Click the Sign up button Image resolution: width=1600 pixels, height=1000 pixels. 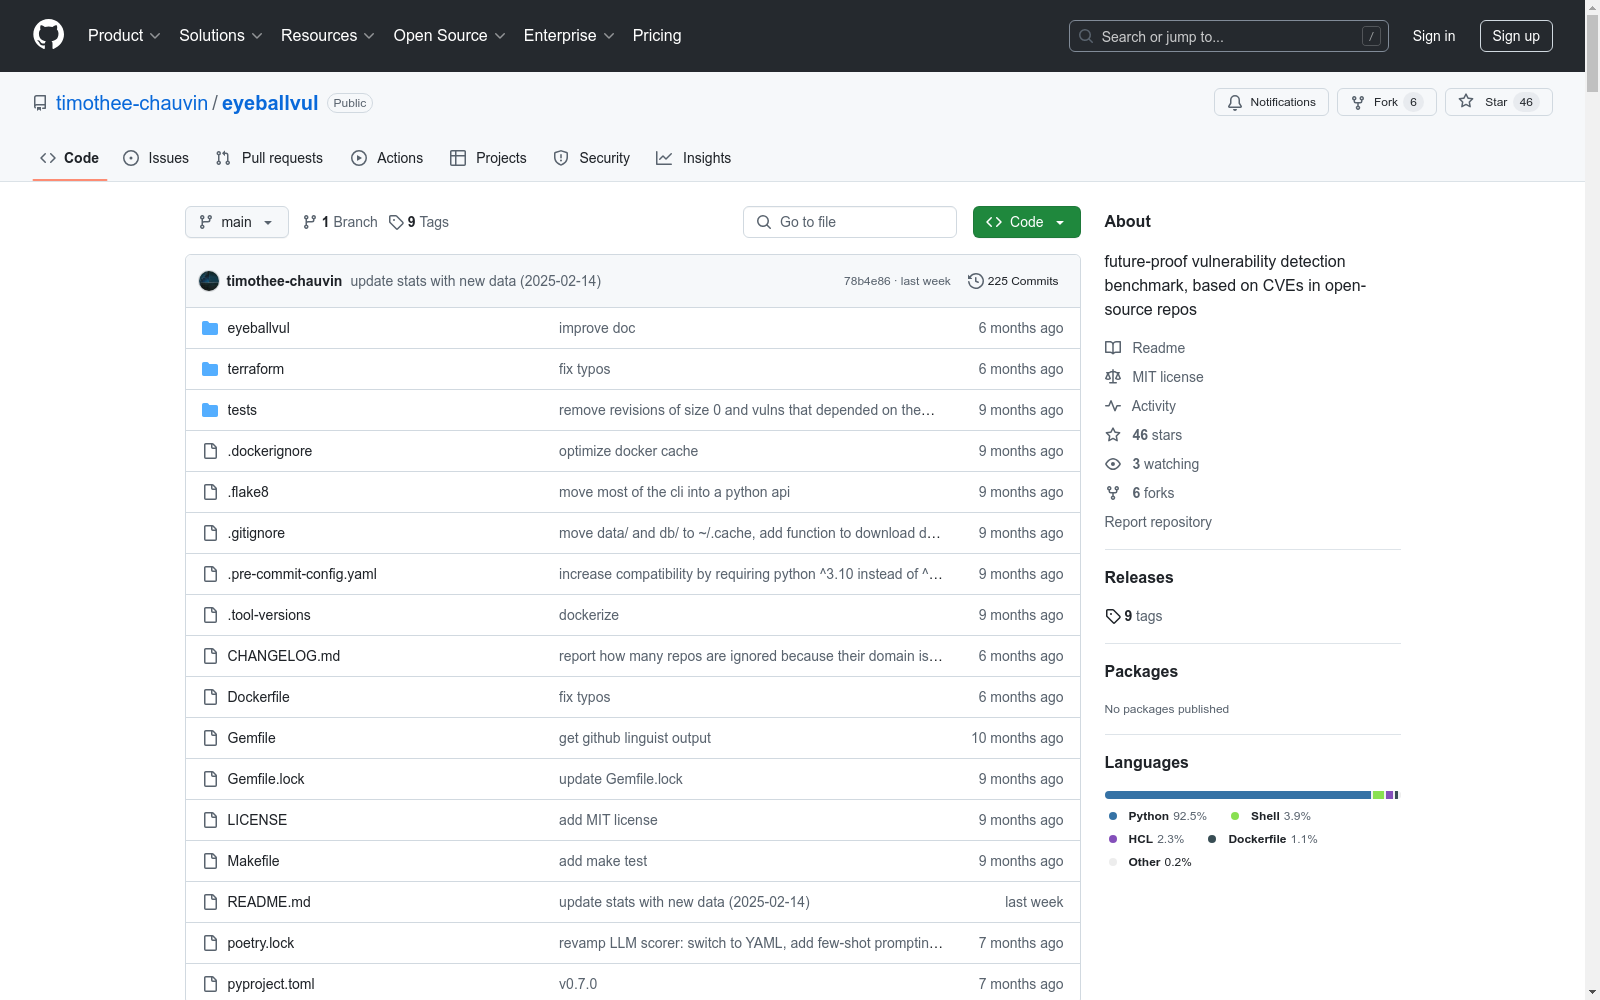pos(1516,36)
